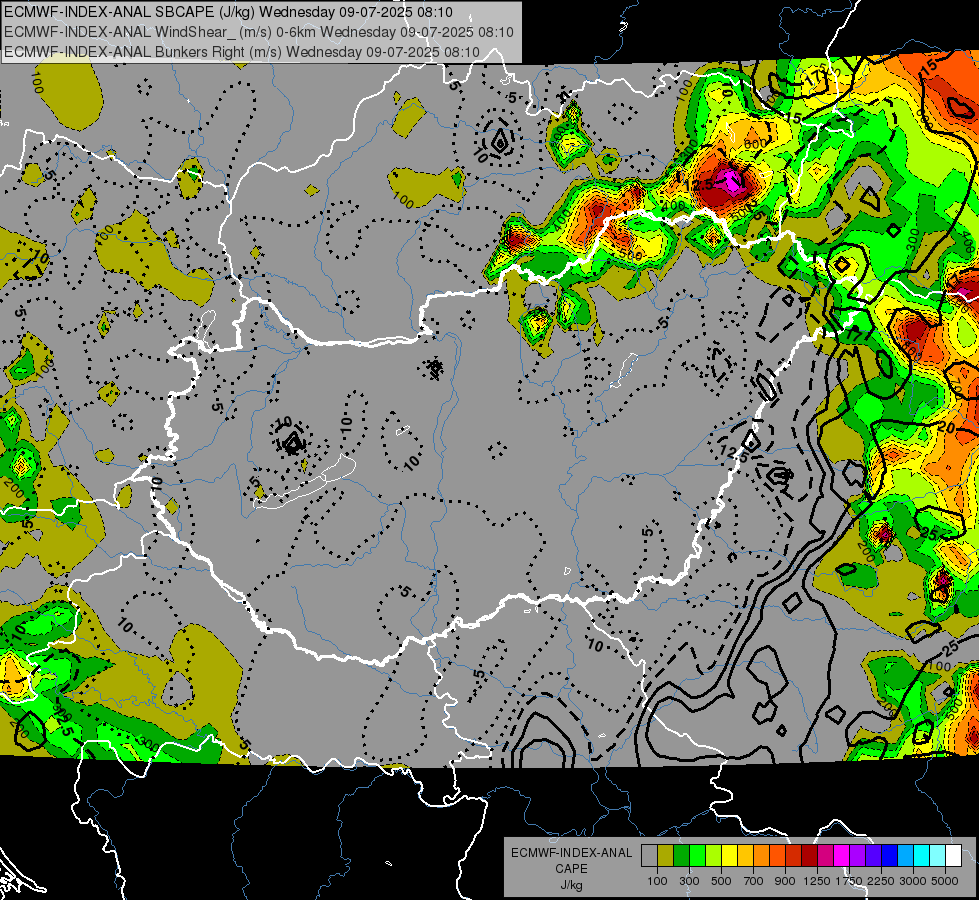Click the magenta legend swatch
The image size is (979, 900).
click(x=842, y=856)
